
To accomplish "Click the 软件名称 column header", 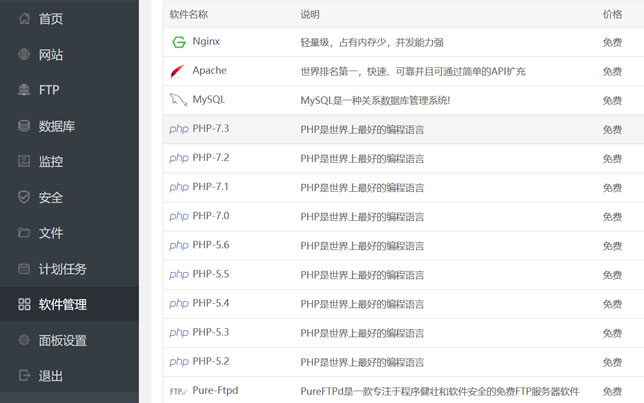I will pos(189,14).
